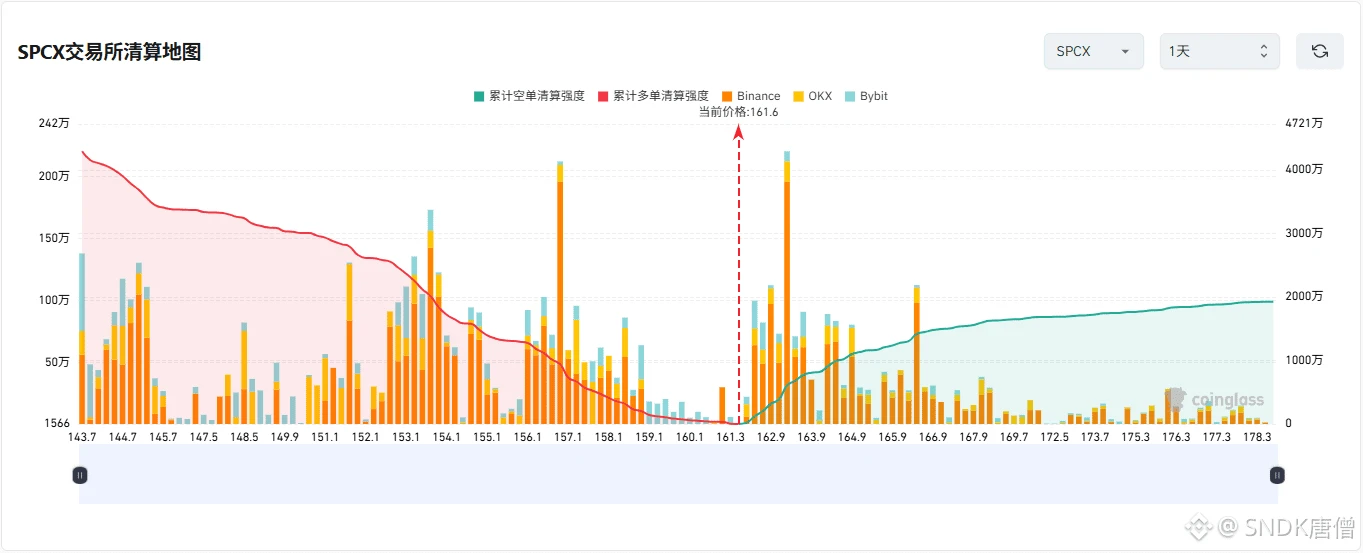Click the 157.1 x-axis price label
This screenshot has height=553, width=1363.
click(x=568, y=437)
